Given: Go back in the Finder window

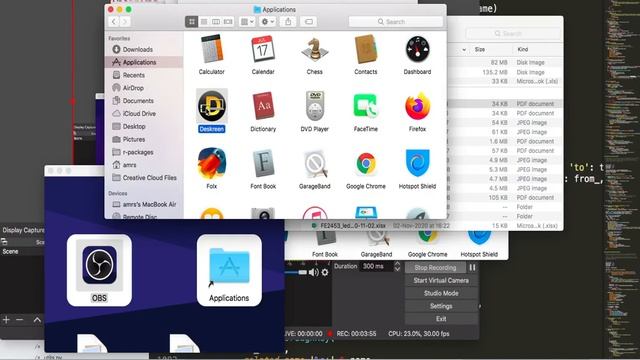Looking at the screenshot, I should click(x=114, y=22).
